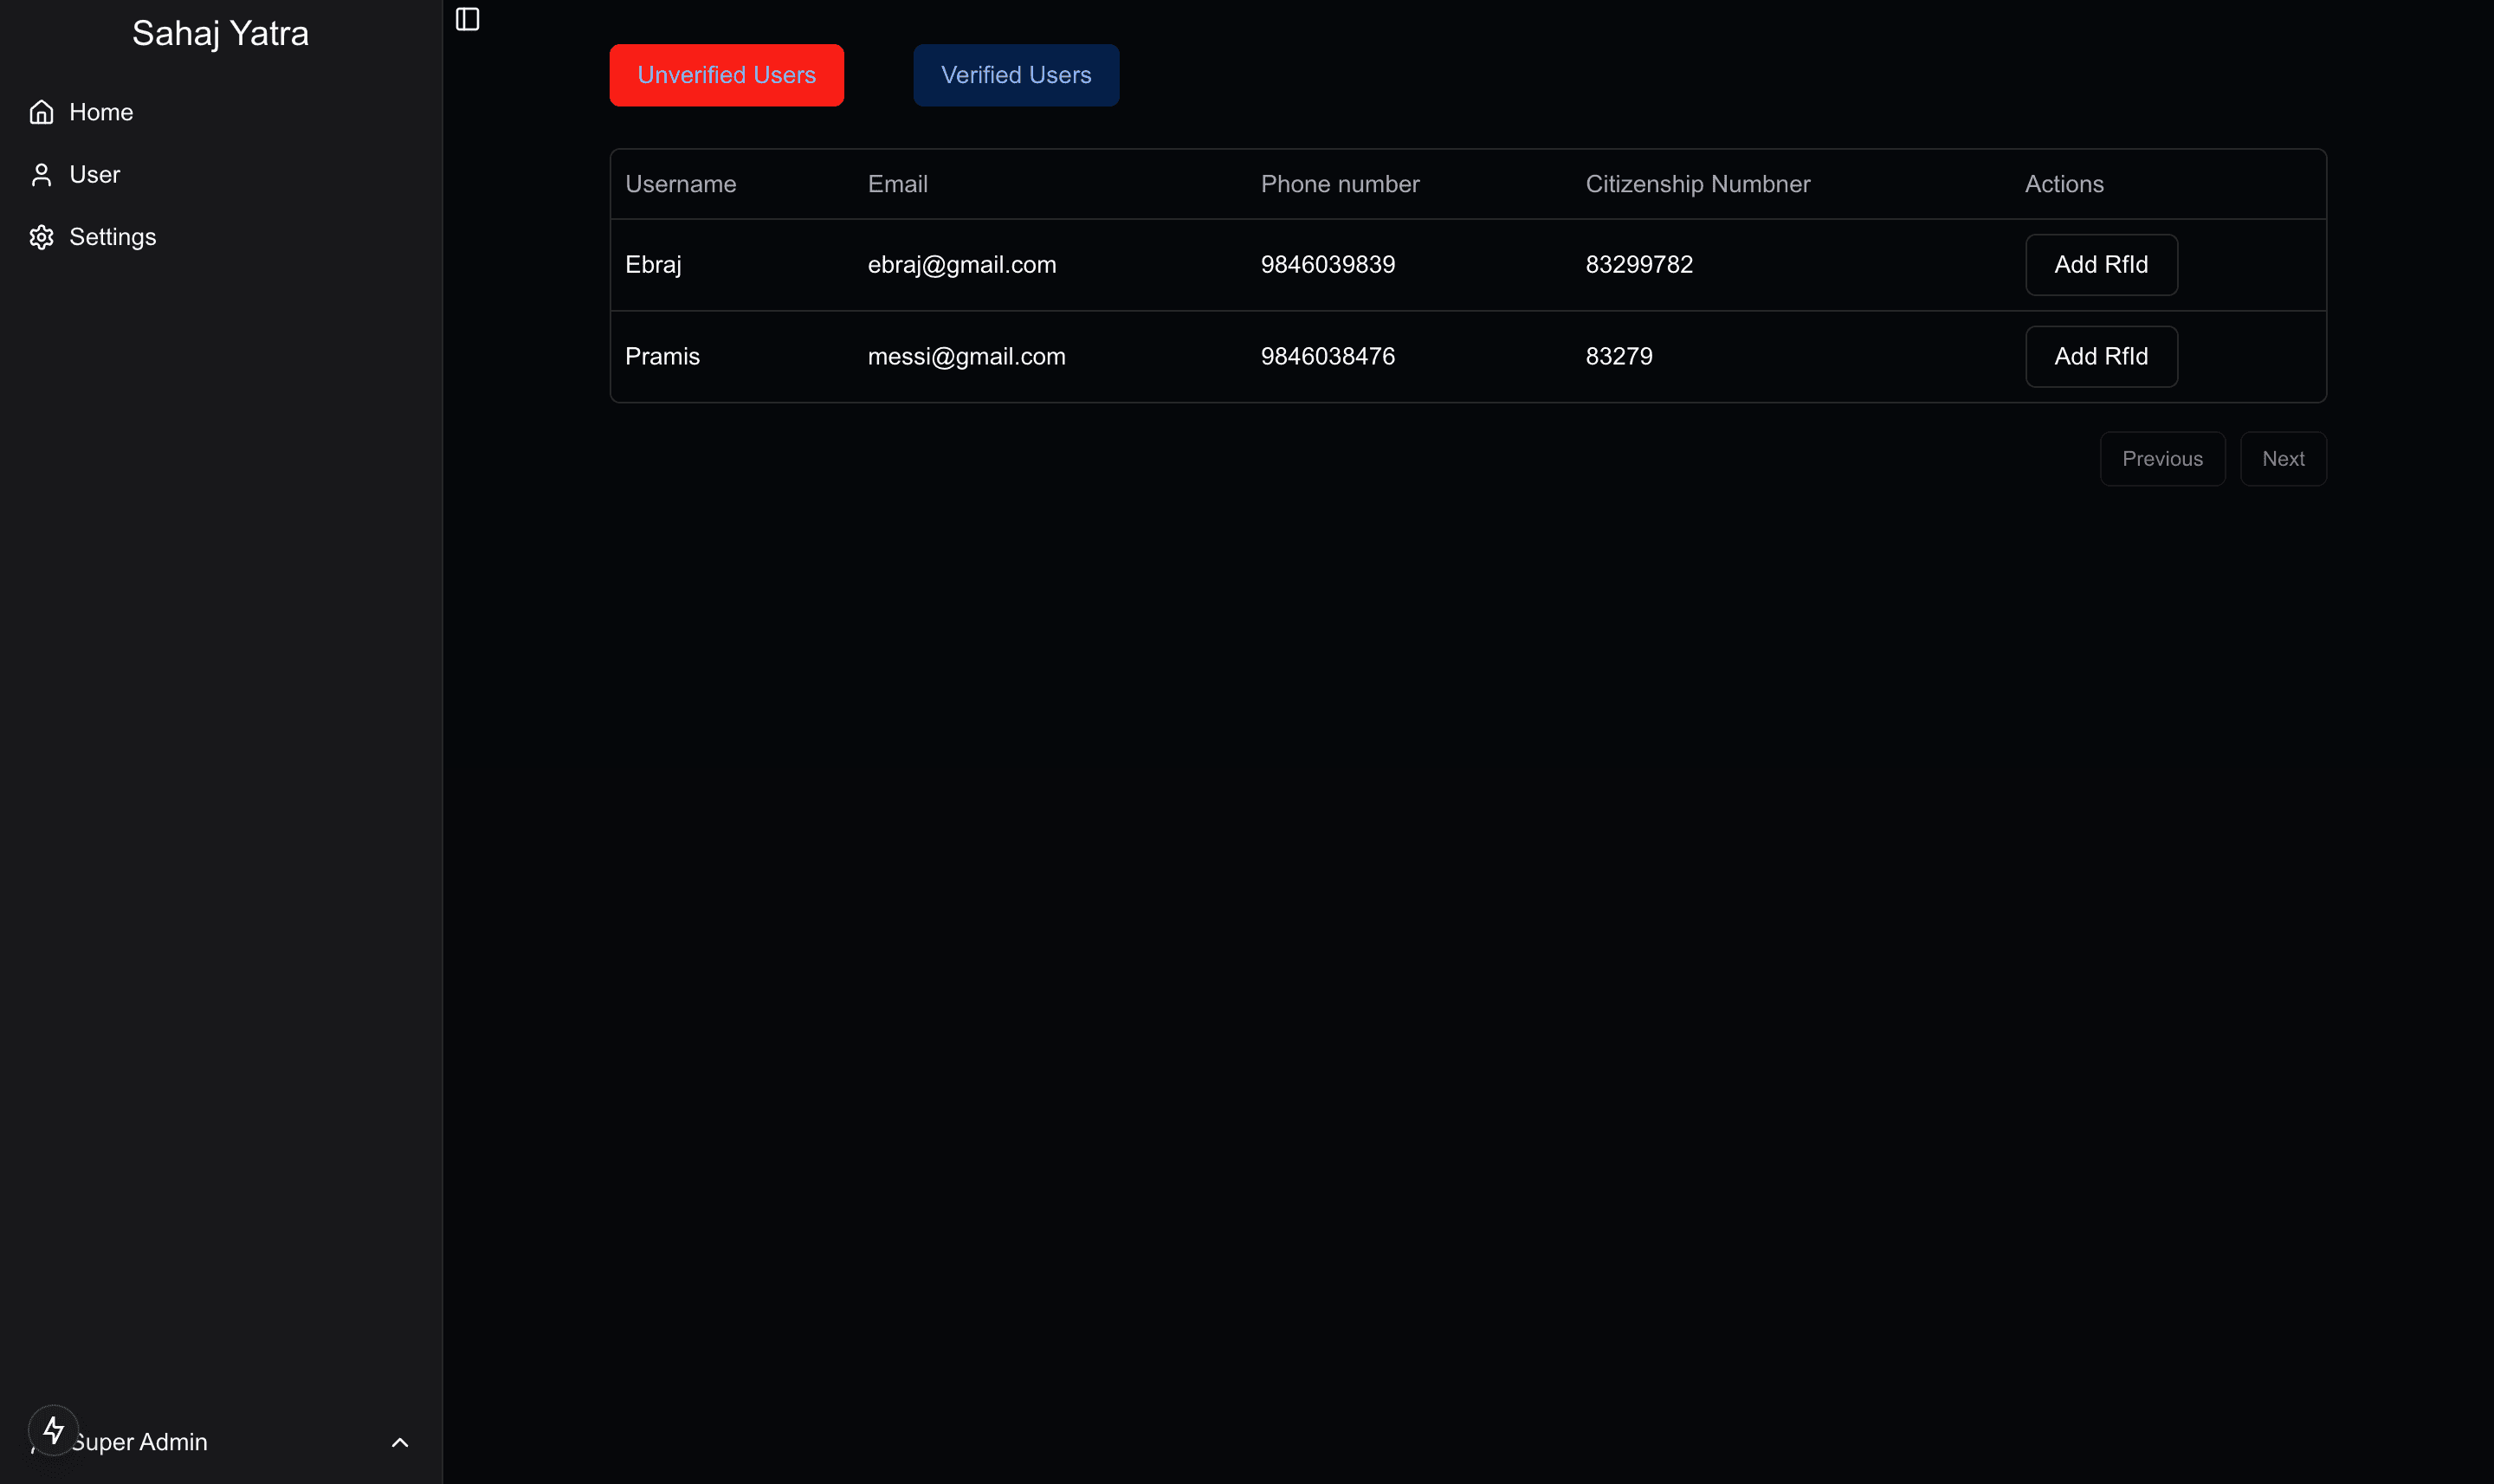Open the User sidebar menu item
Image resolution: width=2494 pixels, height=1484 pixels.
221,175
